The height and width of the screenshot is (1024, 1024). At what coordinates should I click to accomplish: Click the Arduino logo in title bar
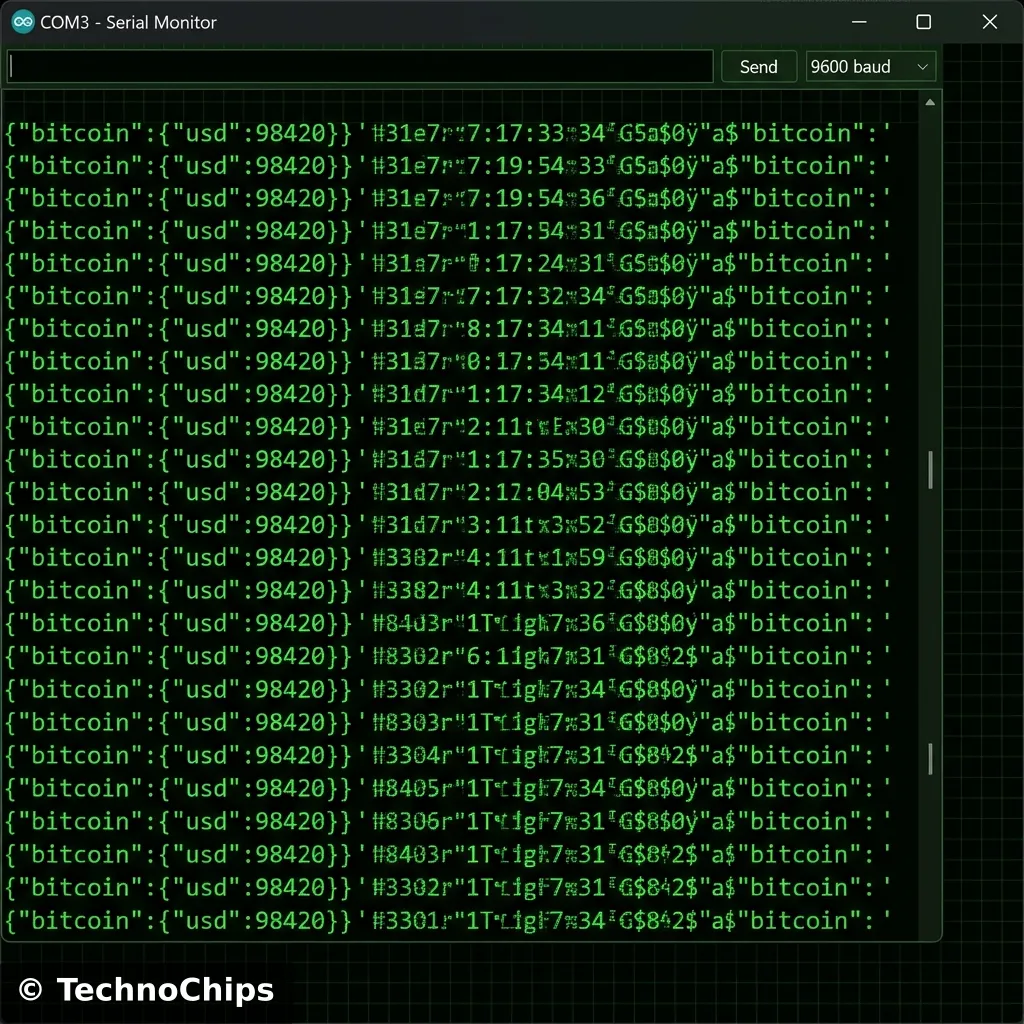click(x=23, y=22)
